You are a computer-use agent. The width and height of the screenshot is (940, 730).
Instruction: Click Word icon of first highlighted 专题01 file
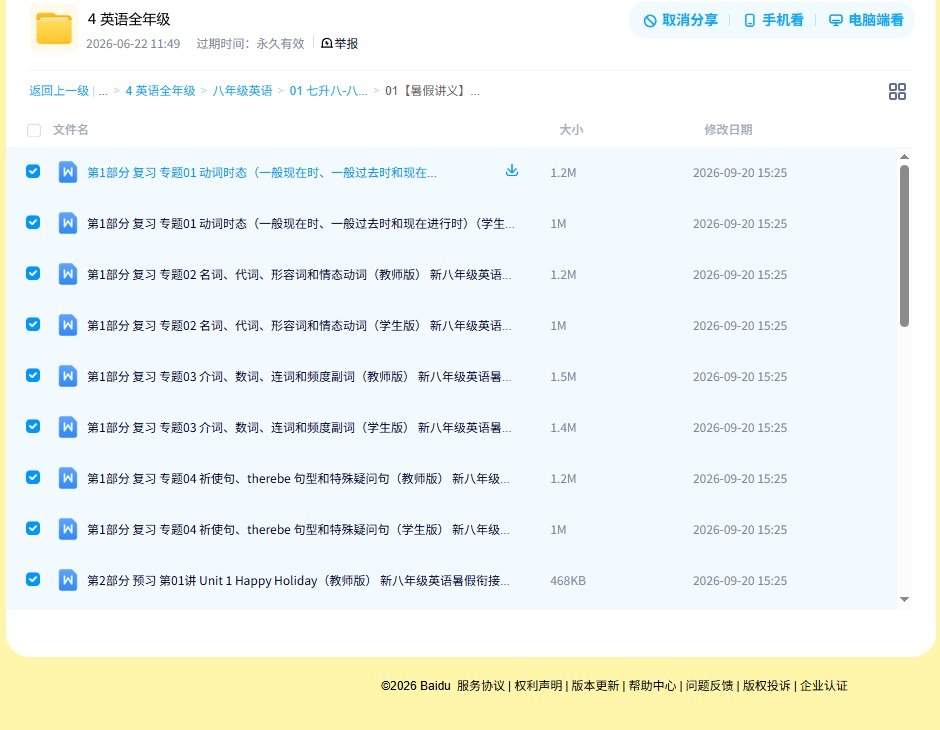coord(68,172)
